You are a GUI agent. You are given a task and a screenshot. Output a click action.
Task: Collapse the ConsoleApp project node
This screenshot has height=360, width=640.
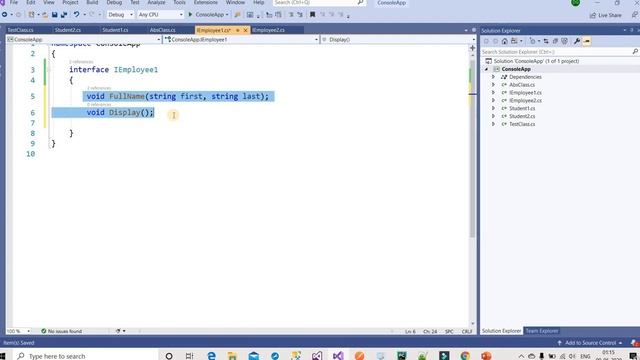click(x=486, y=69)
